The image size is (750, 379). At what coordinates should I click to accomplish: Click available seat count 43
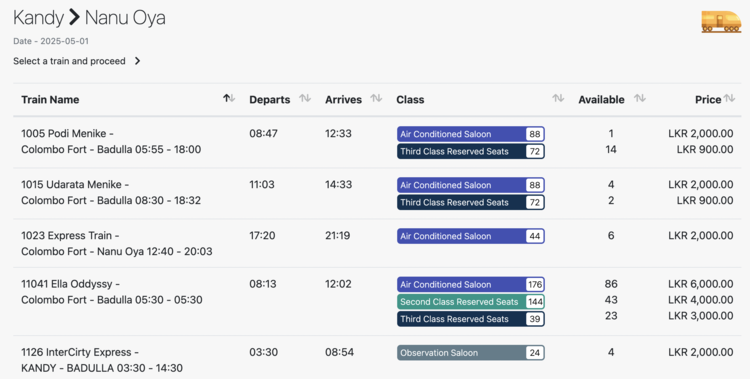point(611,300)
